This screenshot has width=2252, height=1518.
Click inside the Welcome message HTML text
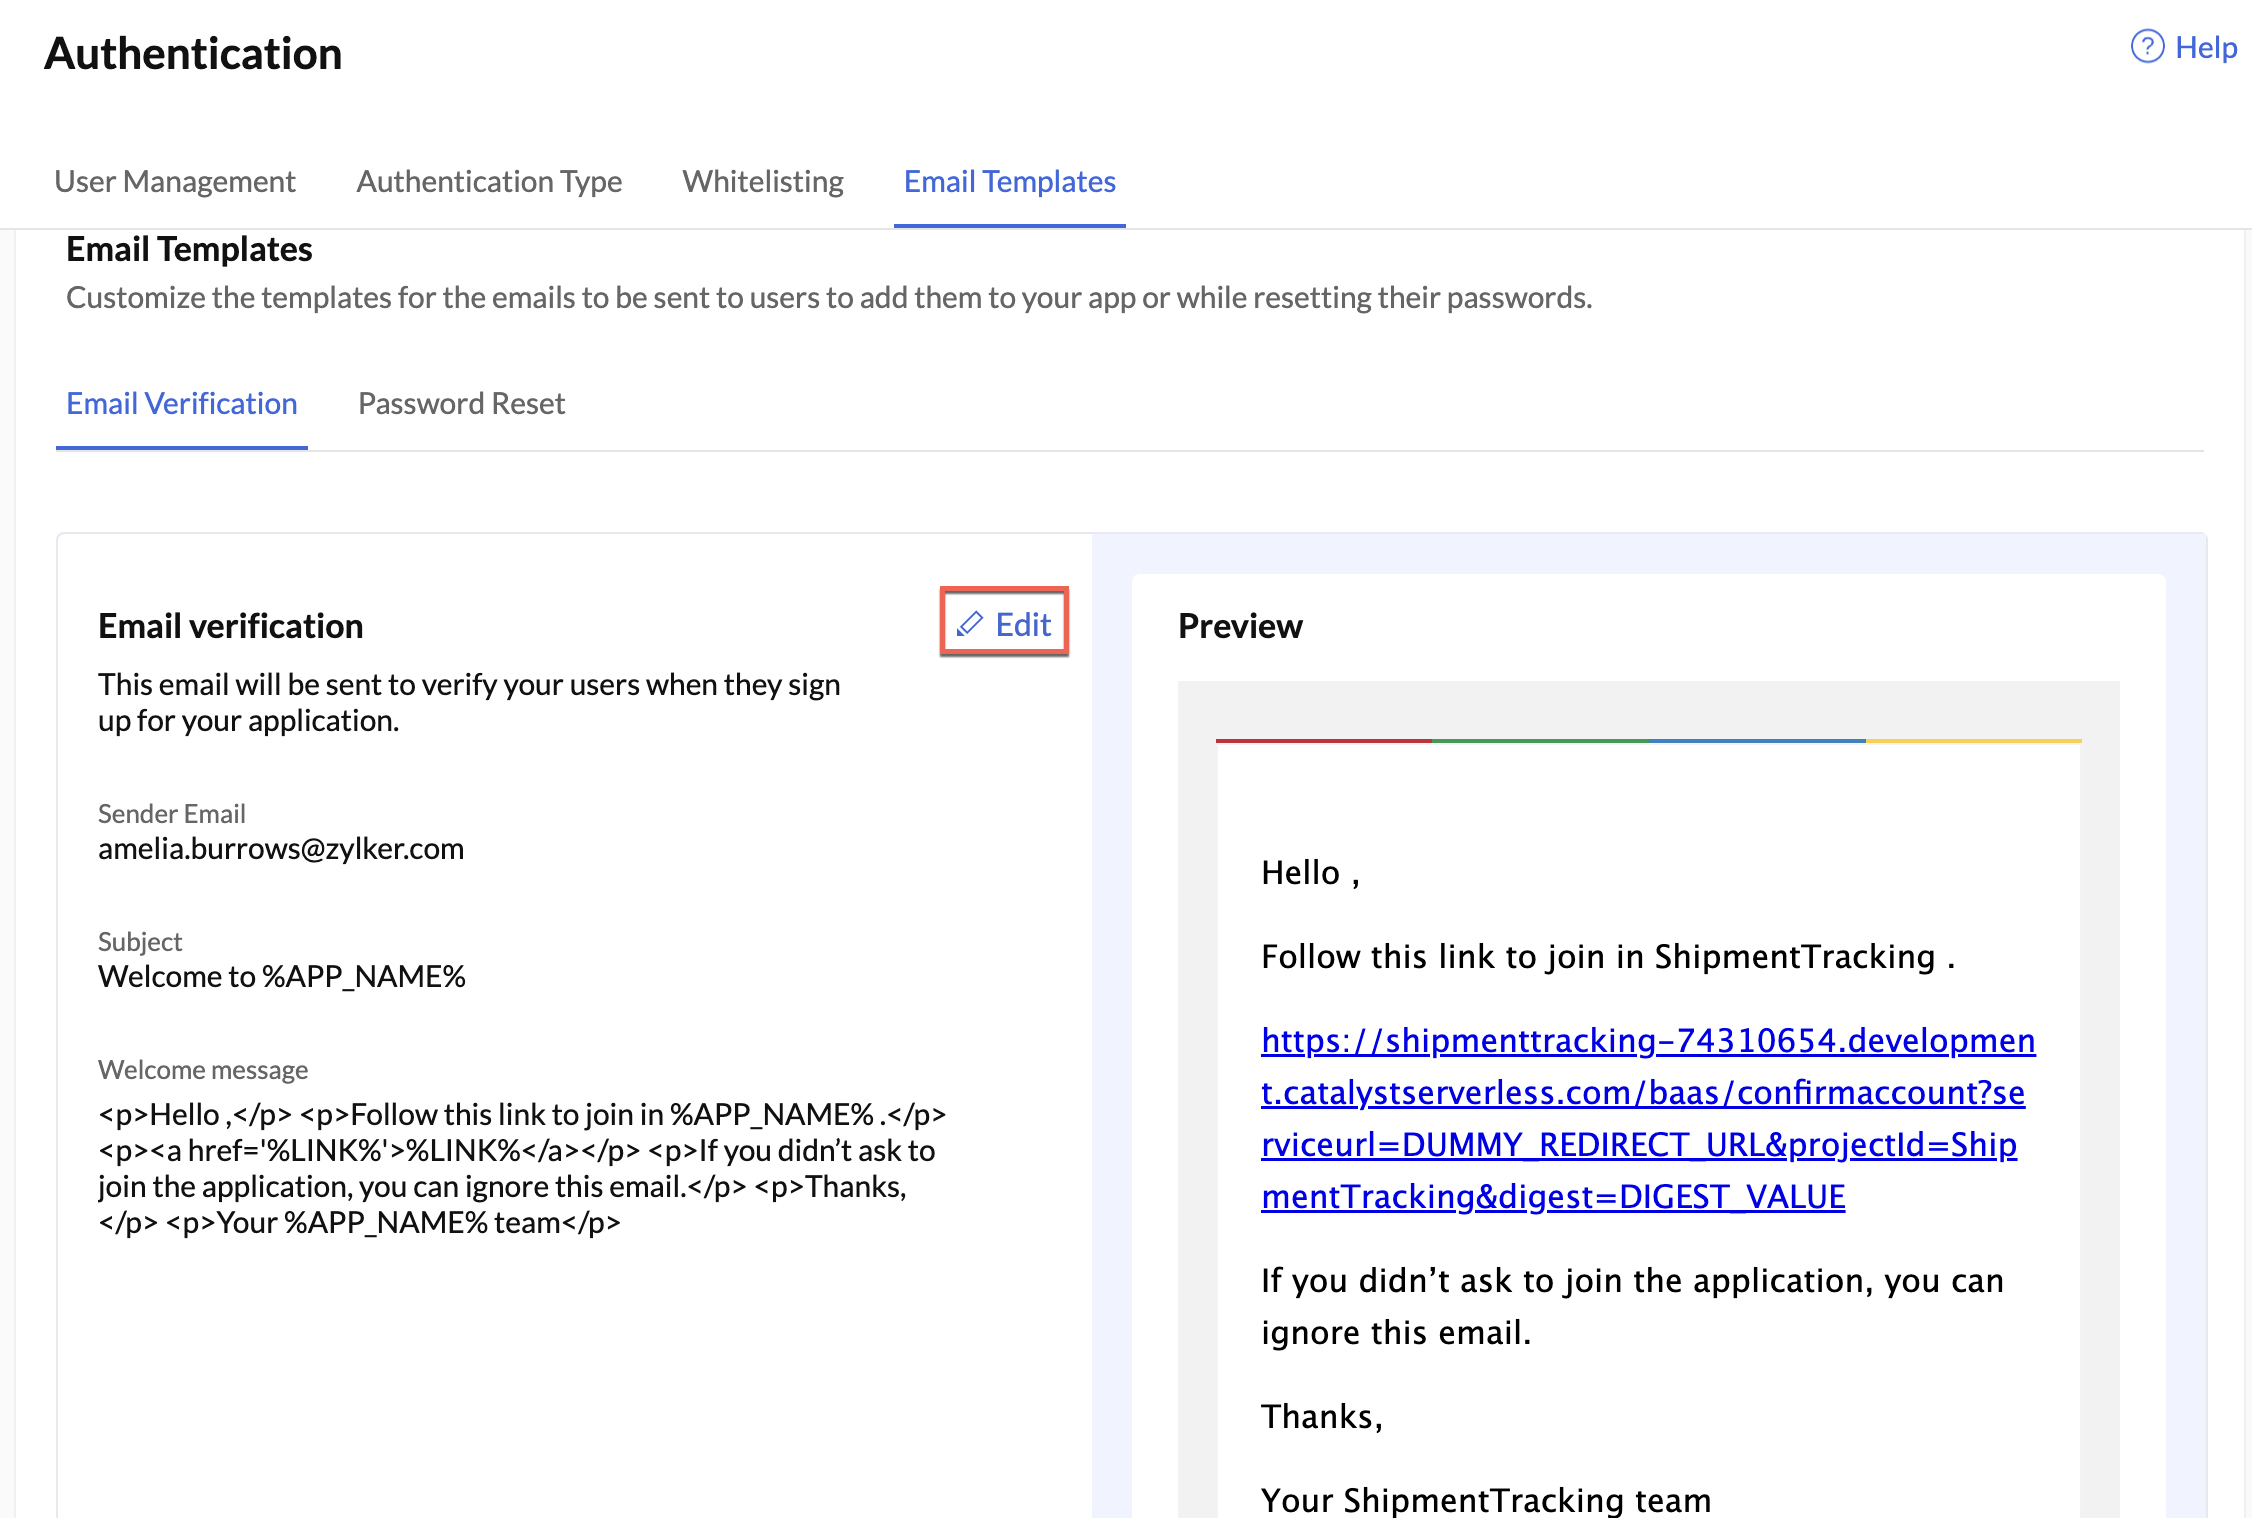(520, 1168)
